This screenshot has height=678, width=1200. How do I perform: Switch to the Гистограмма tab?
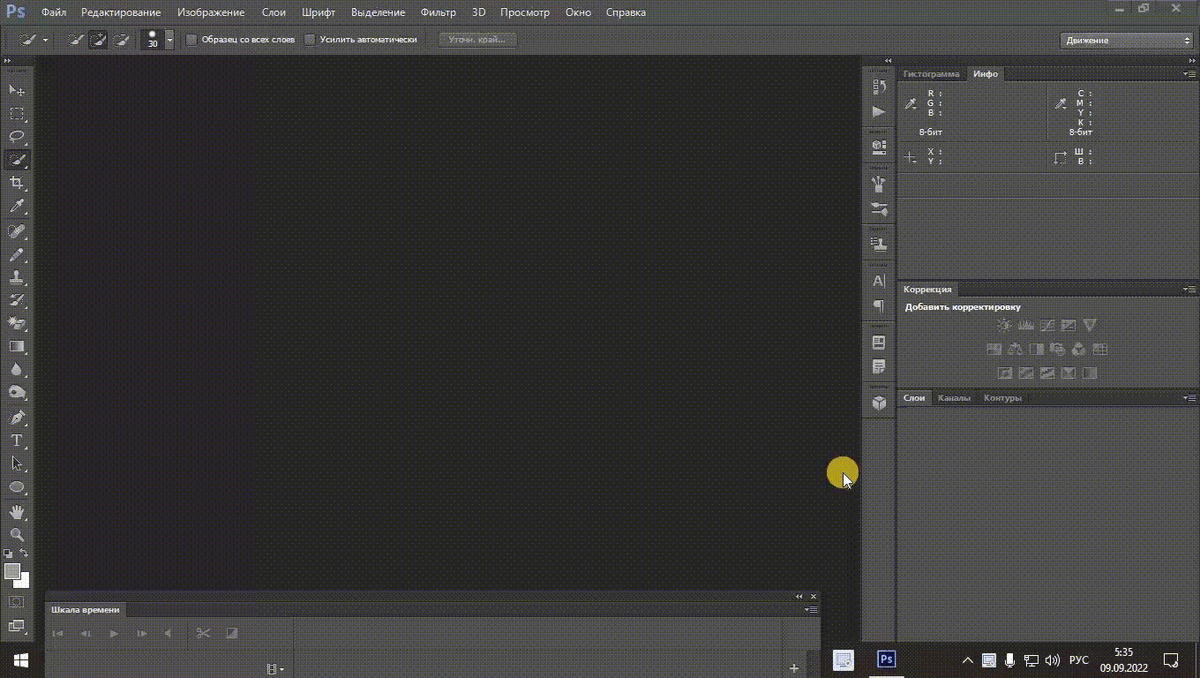[931, 74]
